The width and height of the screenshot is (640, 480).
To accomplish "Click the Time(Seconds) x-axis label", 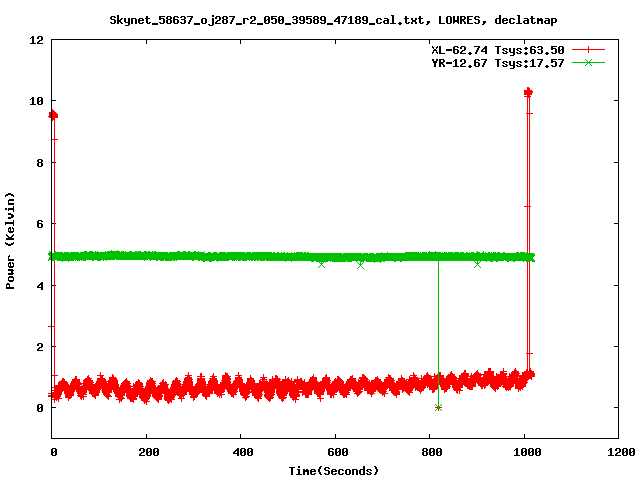I will coord(333,471).
